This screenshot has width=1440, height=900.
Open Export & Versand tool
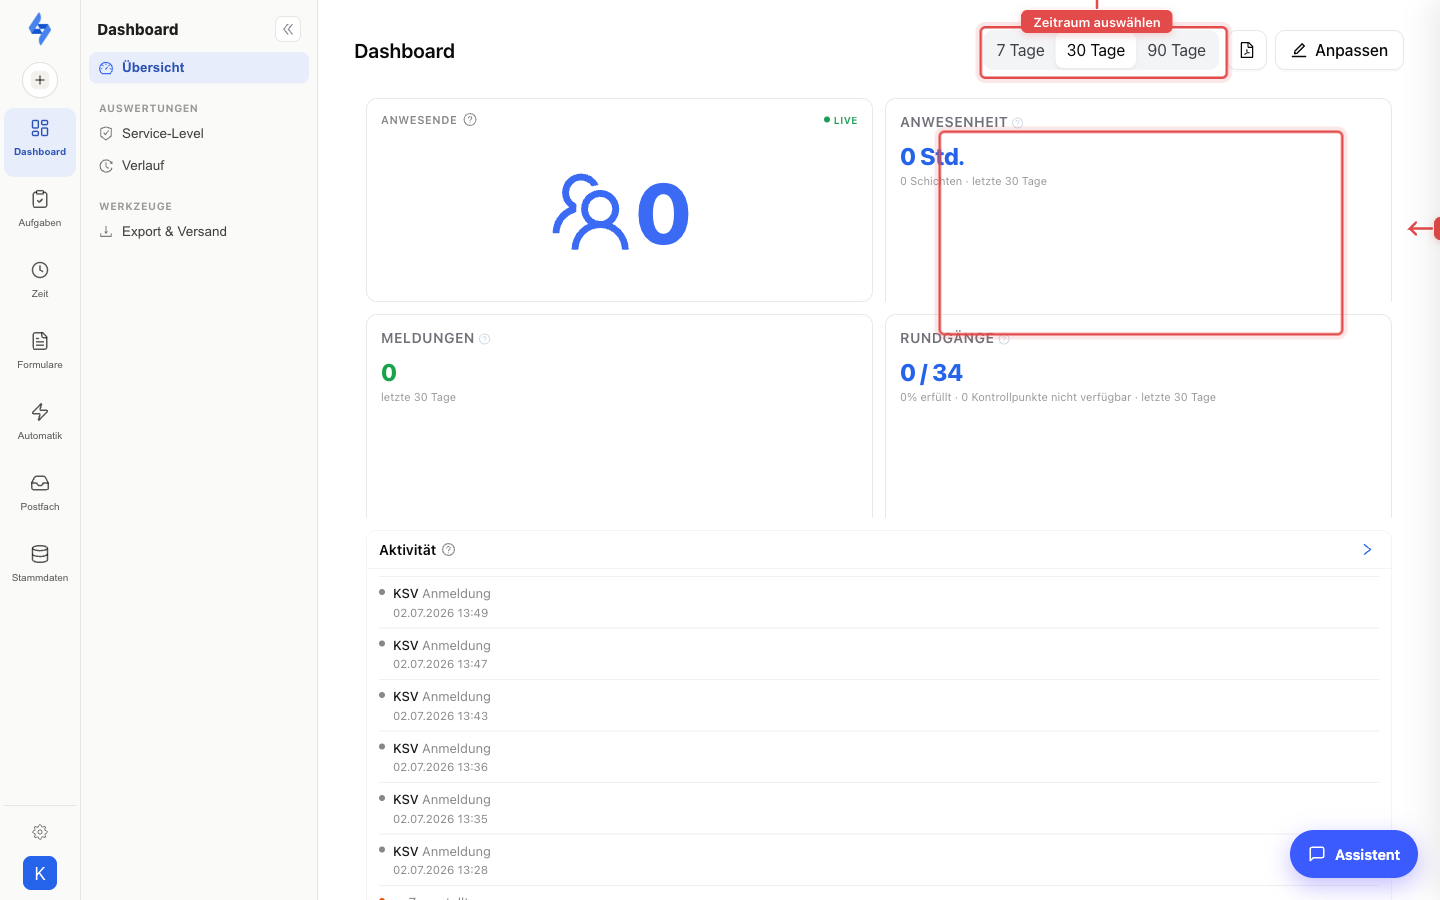(x=199, y=231)
